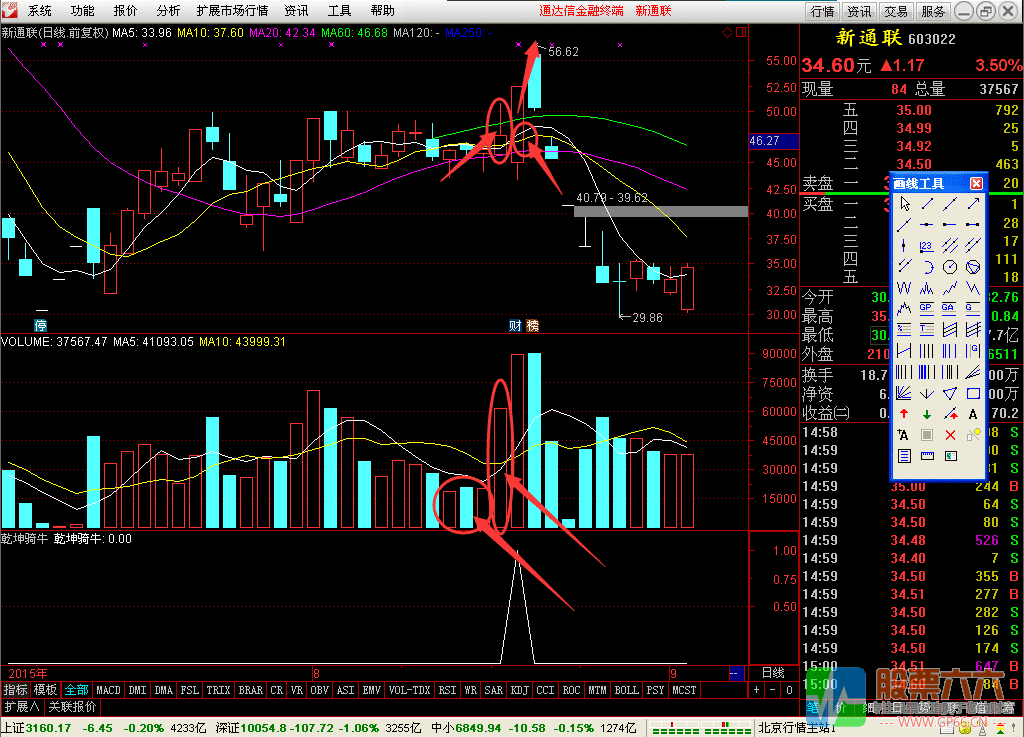Select the arrow pointer in drawing tools

904,204
